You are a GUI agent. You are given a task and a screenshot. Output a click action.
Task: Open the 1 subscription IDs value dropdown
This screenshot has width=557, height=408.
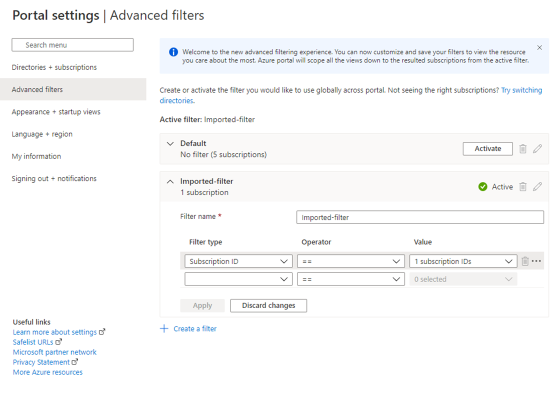463,261
